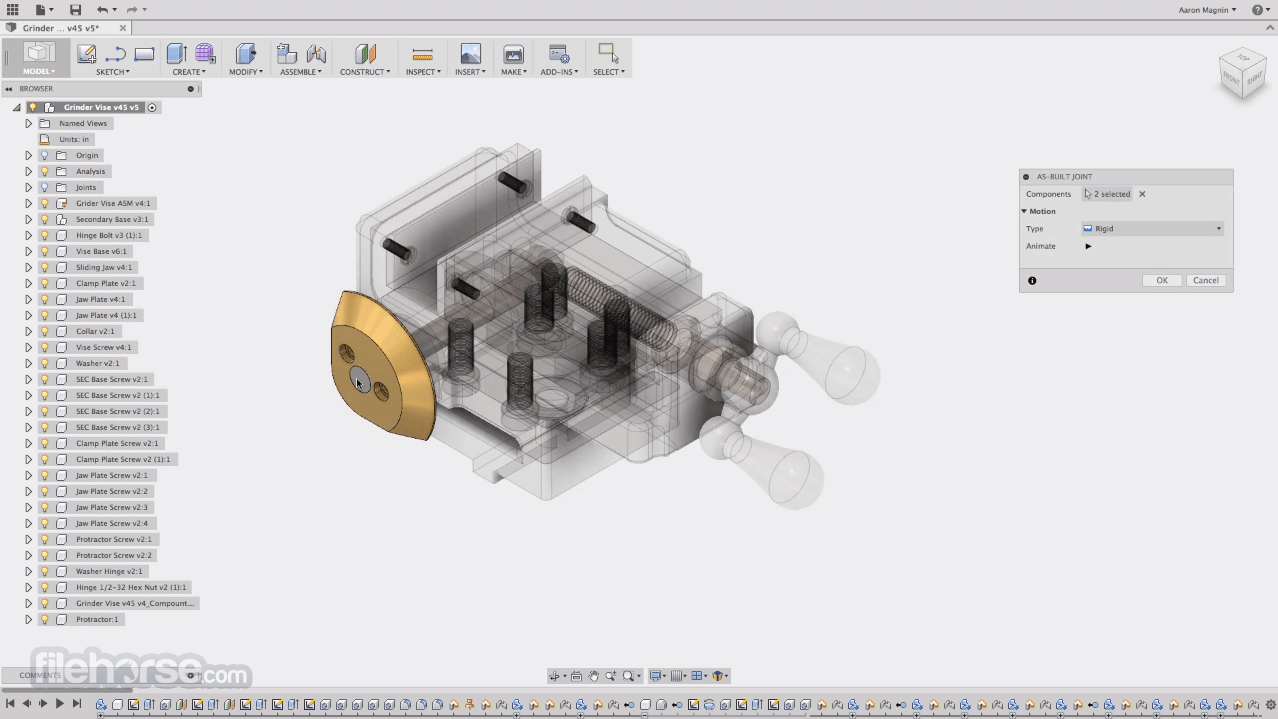The height and width of the screenshot is (719, 1278).
Task: Open the SKETCH menu
Action: 113,72
